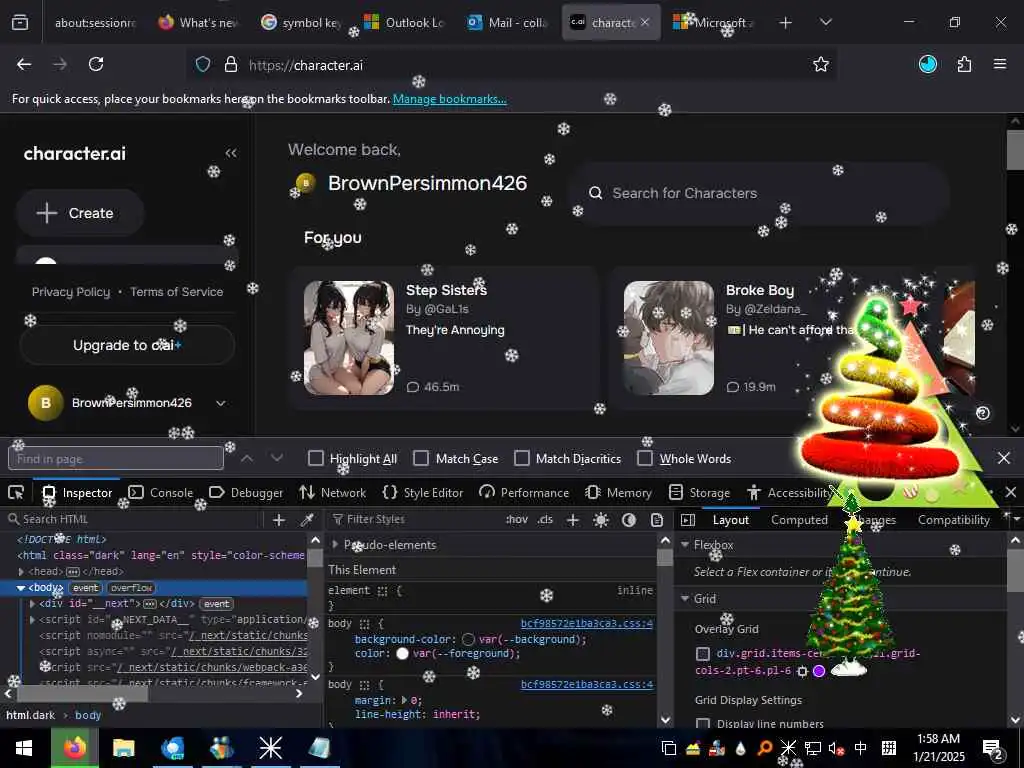Open the Manage bookmarks link
This screenshot has width=1024, height=768.
click(x=449, y=99)
